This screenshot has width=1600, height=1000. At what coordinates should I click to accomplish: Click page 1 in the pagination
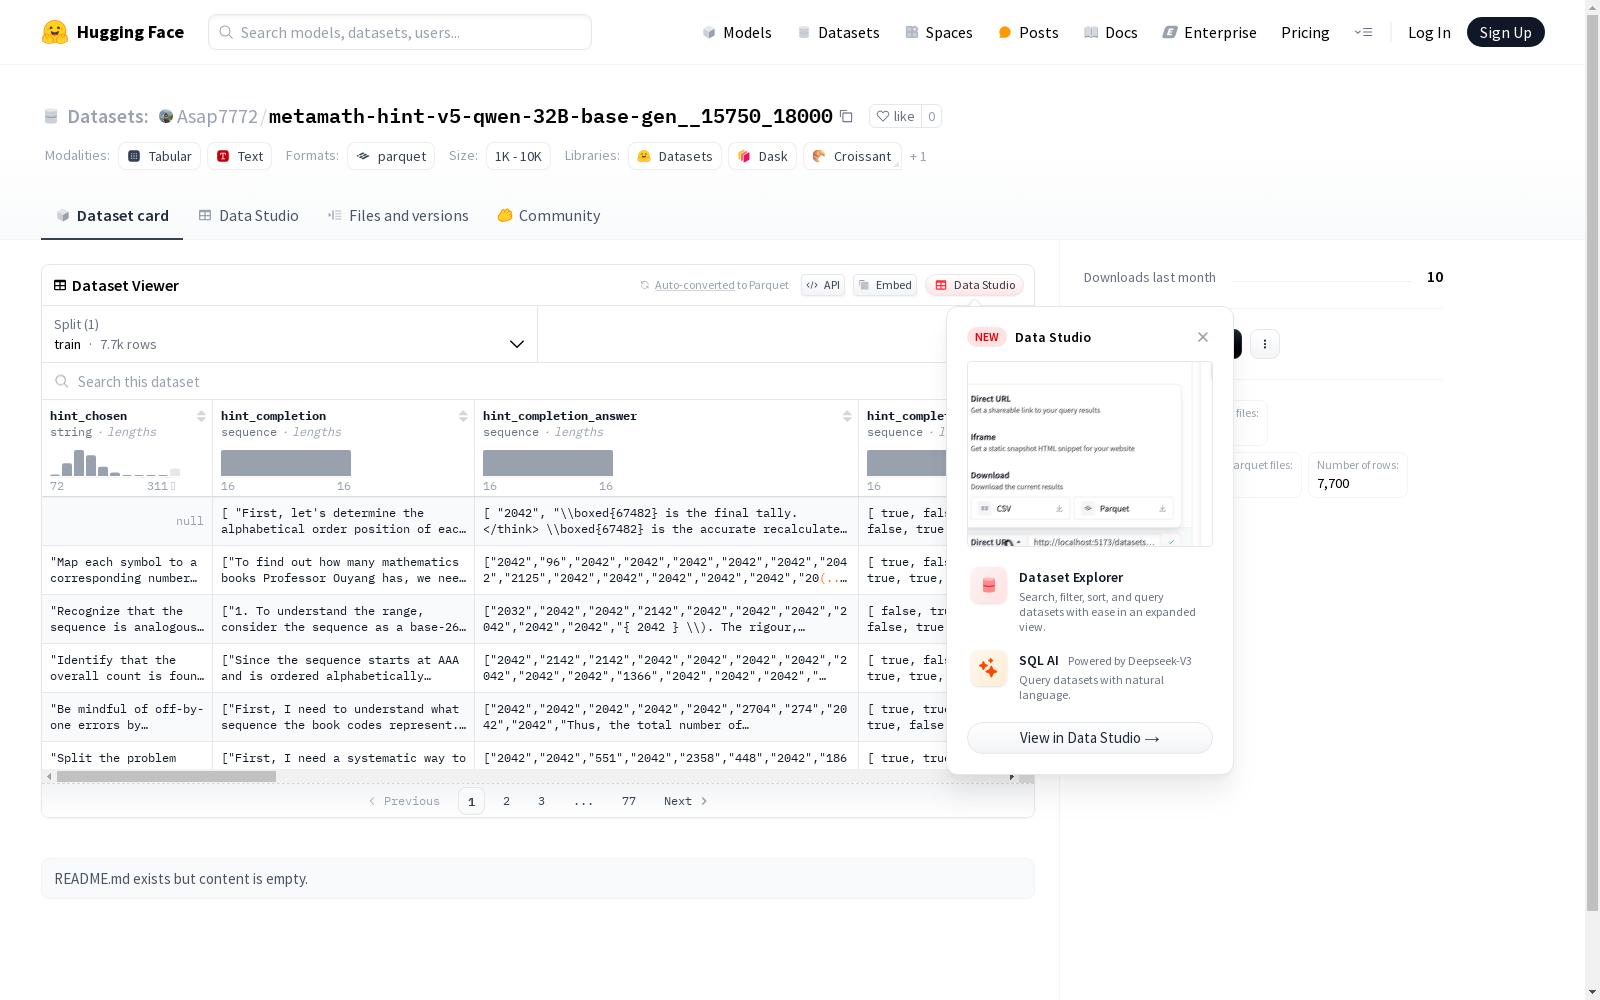coord(471,801)
